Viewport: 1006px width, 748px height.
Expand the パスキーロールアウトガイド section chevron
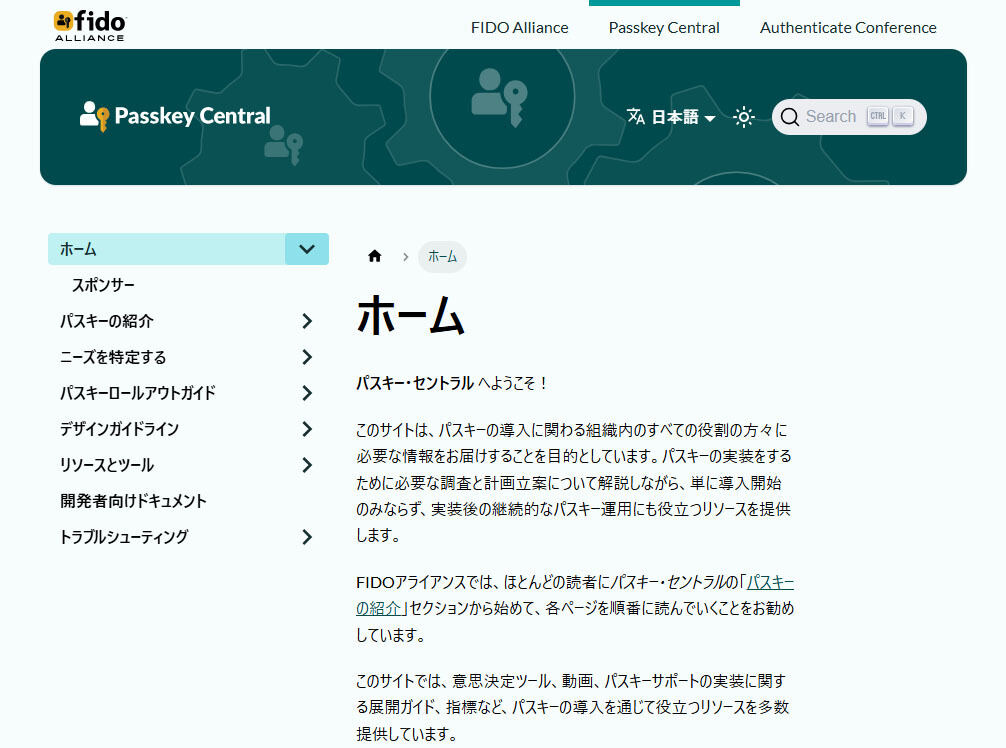(307, 393)
